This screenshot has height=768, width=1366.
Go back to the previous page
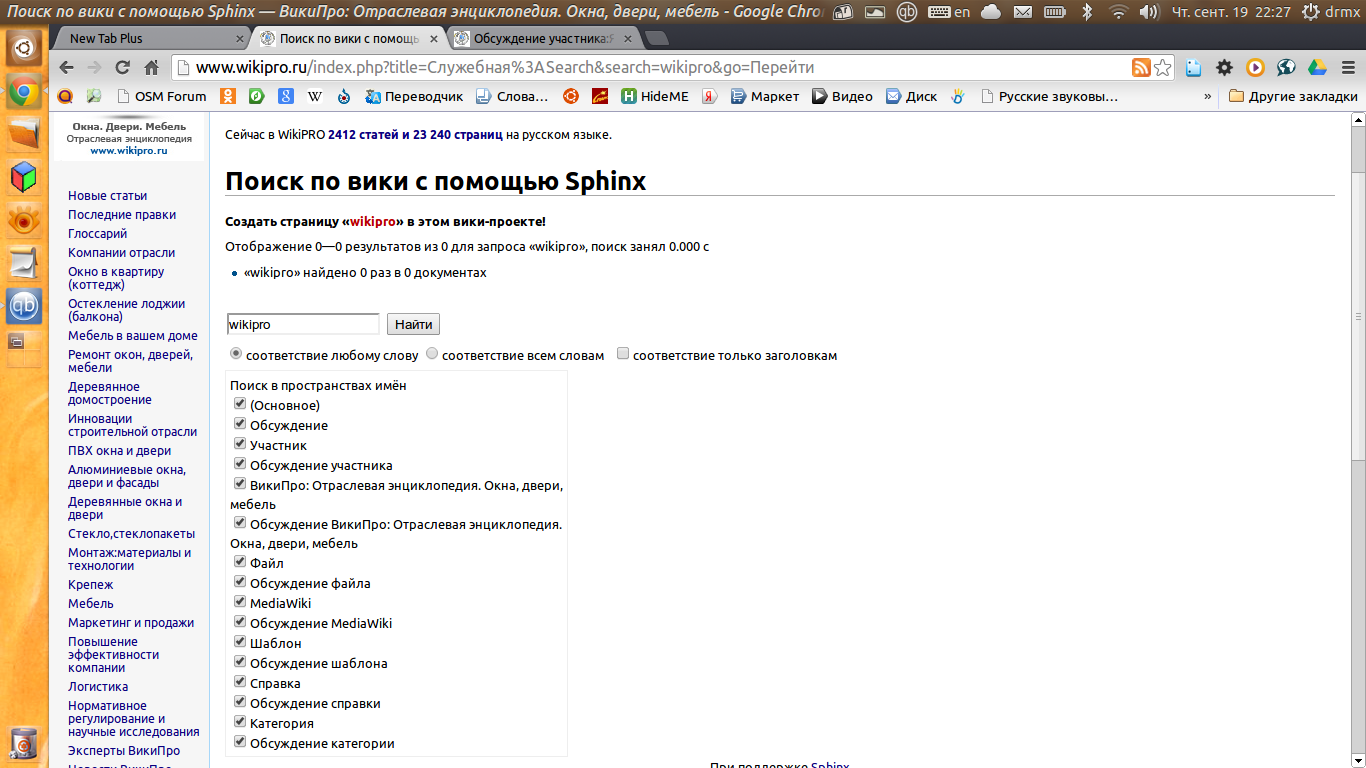coord(66,68)
